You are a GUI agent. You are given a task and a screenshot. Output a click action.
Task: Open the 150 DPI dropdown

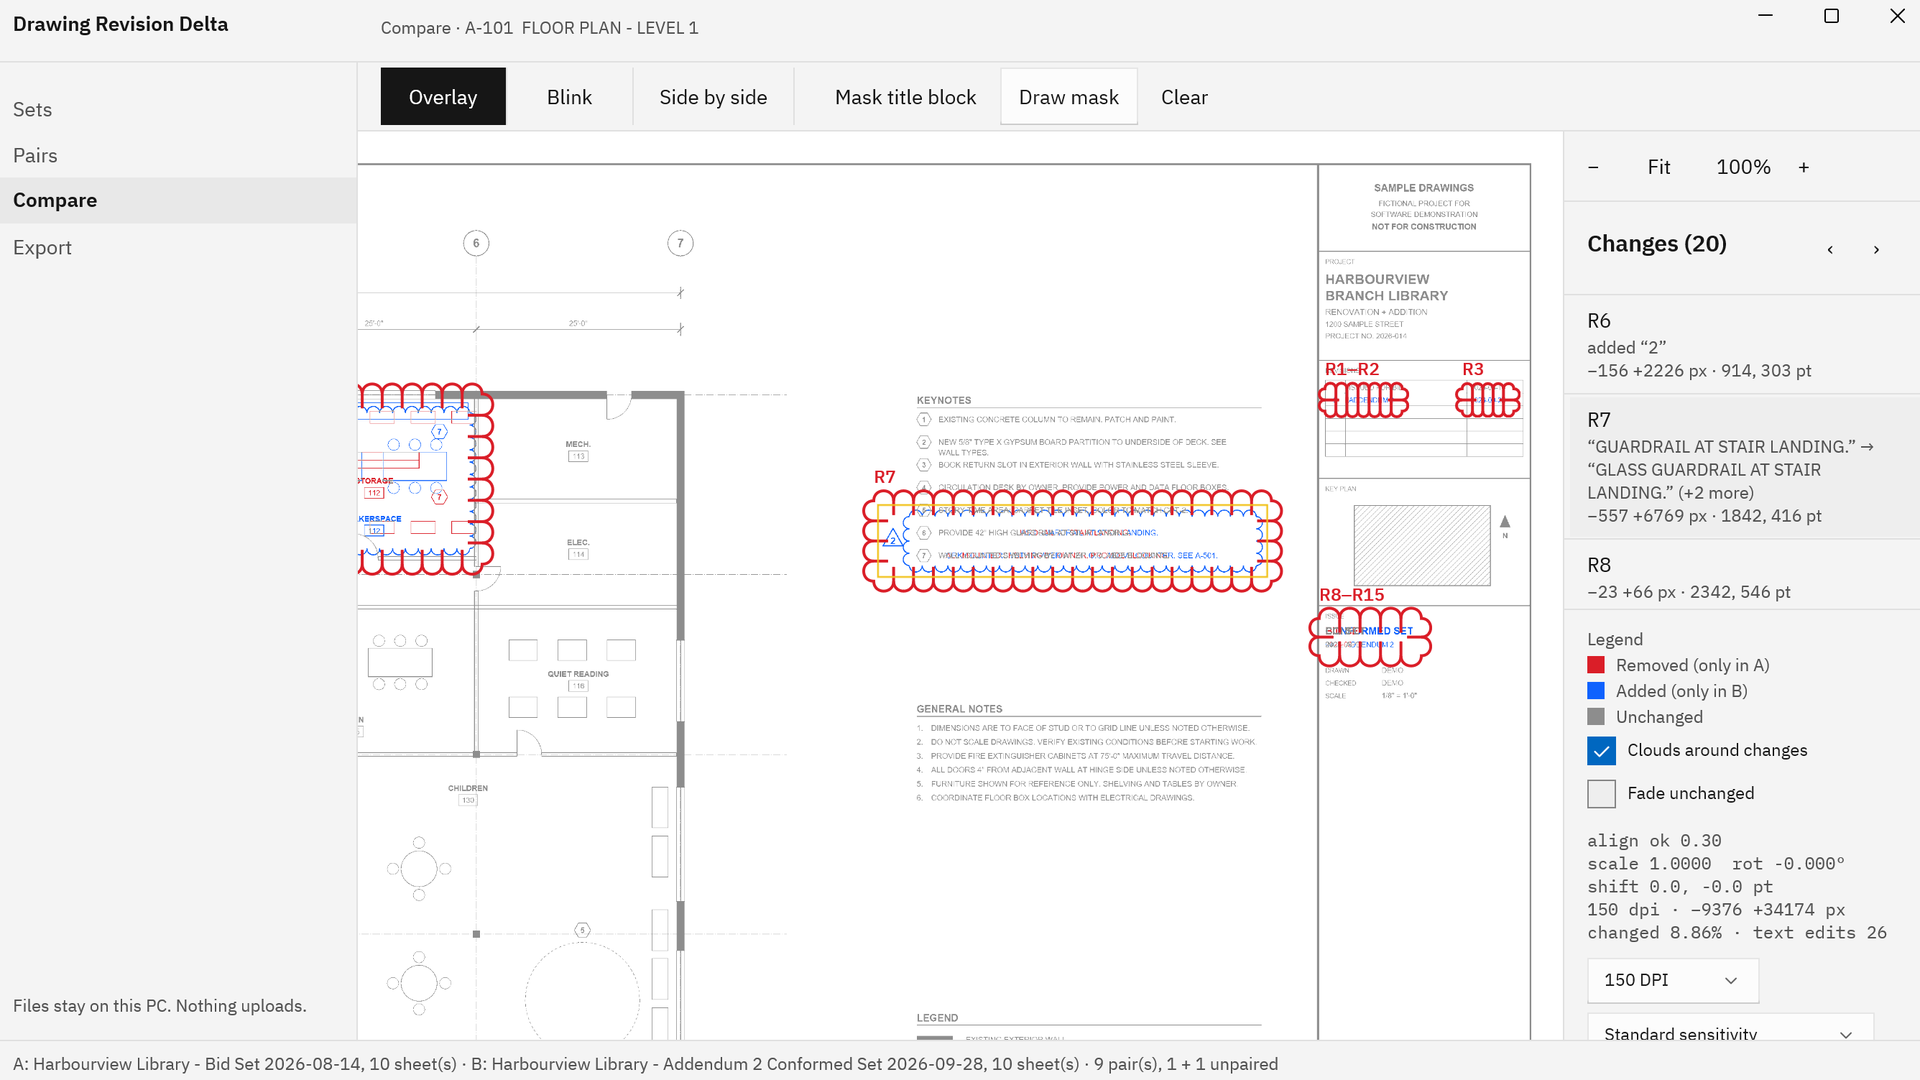tap(1673, 981)
